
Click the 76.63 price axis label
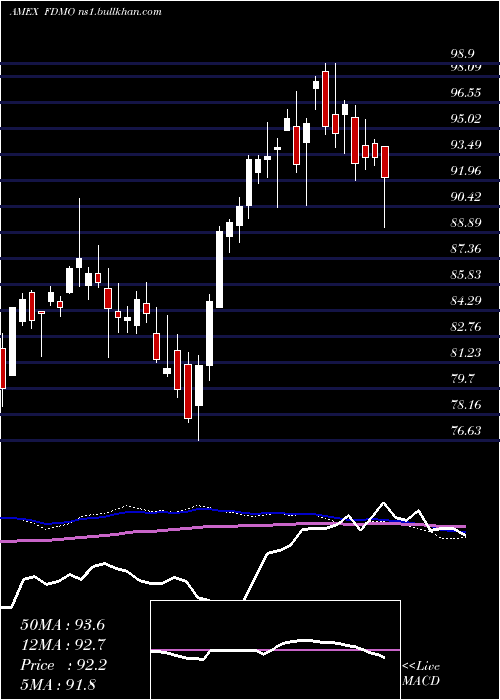pos(466,430)
